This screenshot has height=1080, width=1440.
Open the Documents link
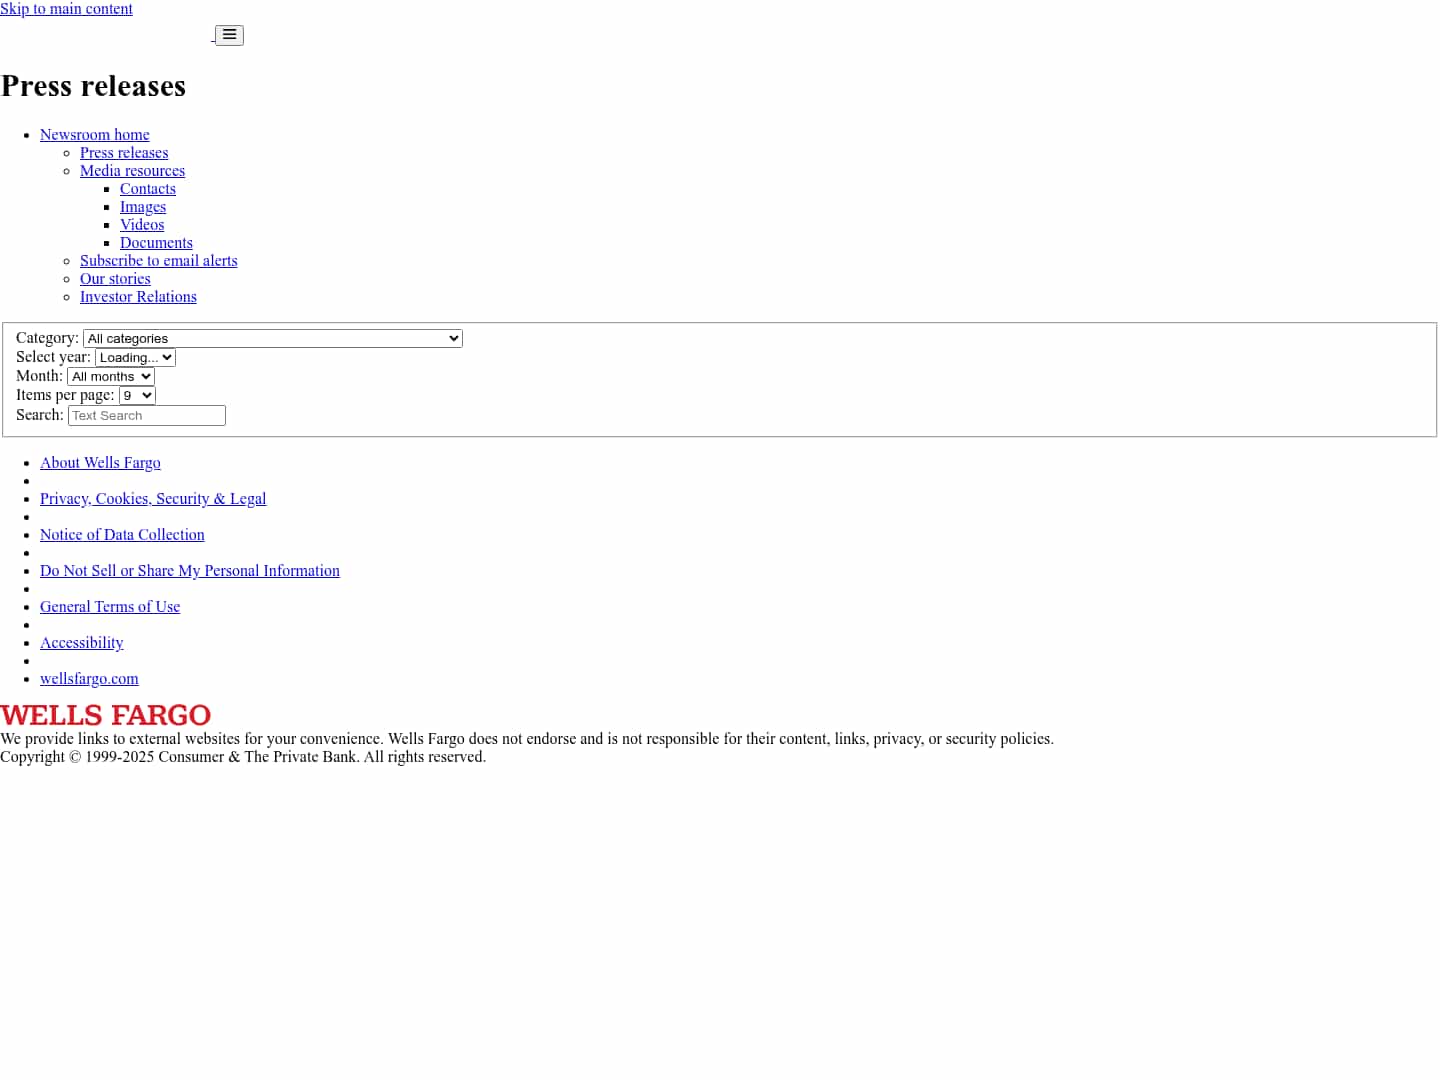click(156, 243)
